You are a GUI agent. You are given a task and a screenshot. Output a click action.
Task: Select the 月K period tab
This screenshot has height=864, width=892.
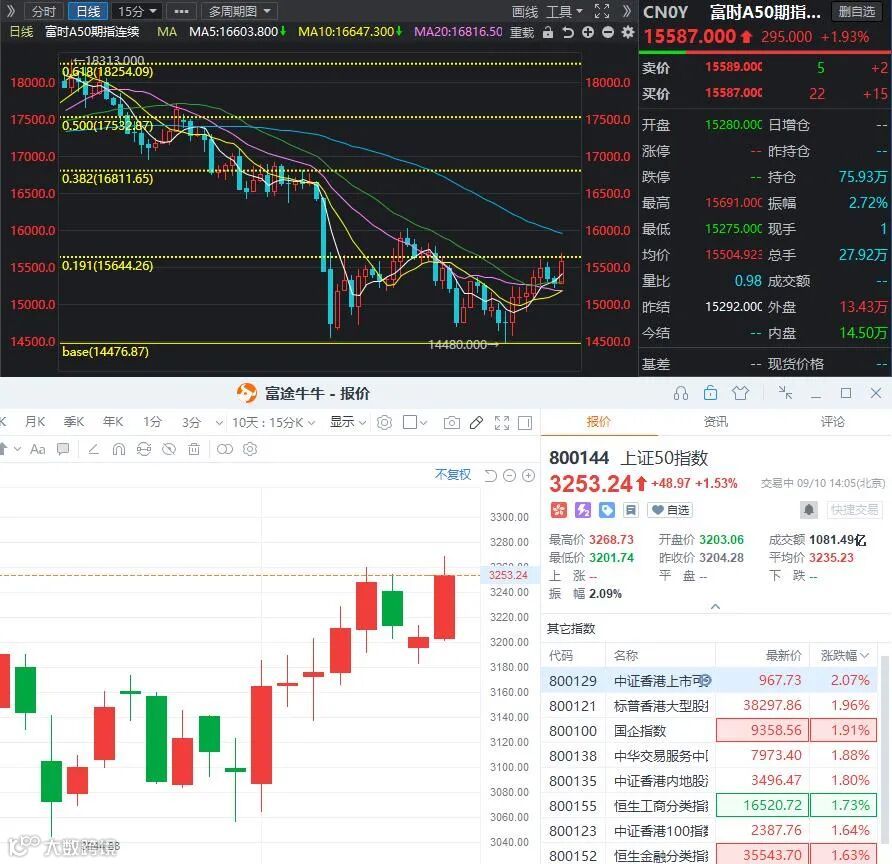coord(35,422)
